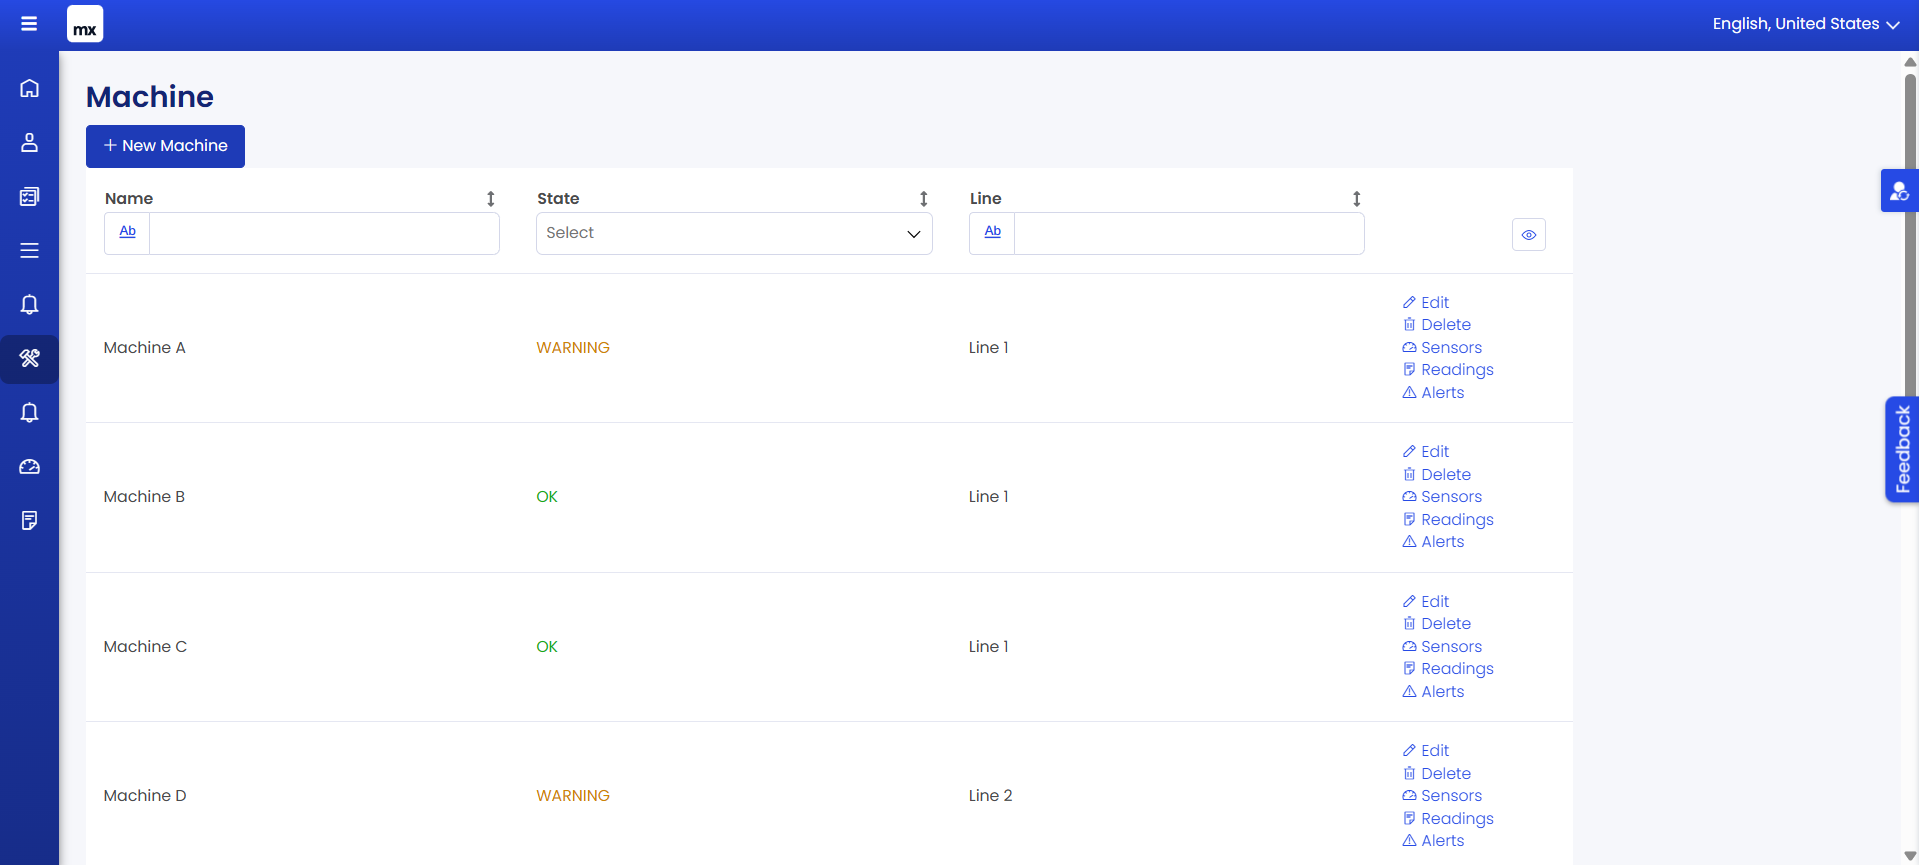Delete Machine D
This screenshot has width=1919, height=865.
[x=1437, y=774]
